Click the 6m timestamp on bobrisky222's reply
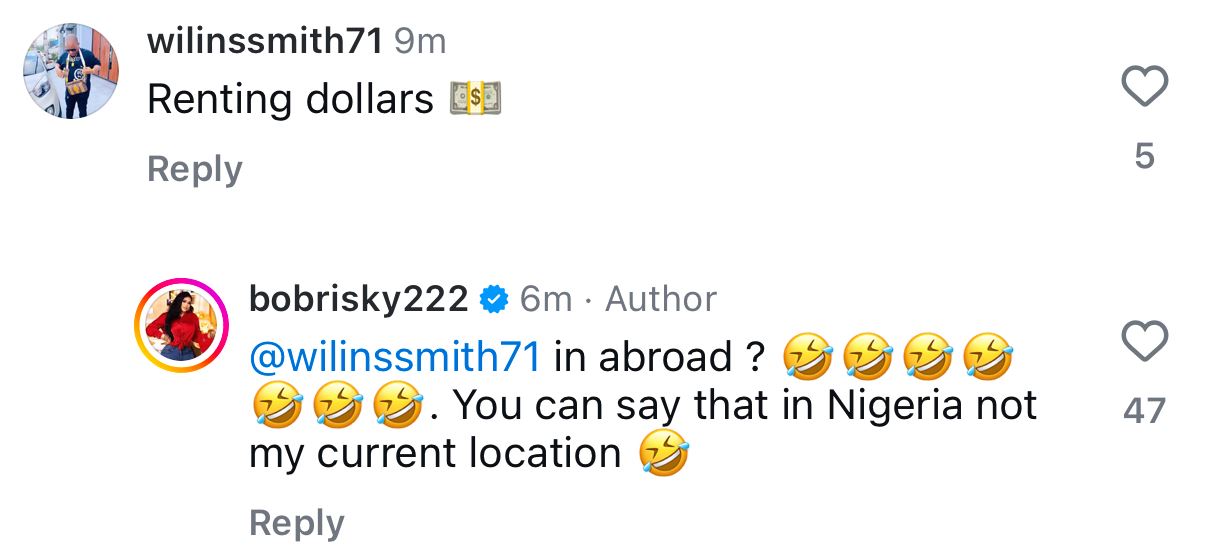The width and height of the screenshot is (1208, 558). click(x=546, y=299)
